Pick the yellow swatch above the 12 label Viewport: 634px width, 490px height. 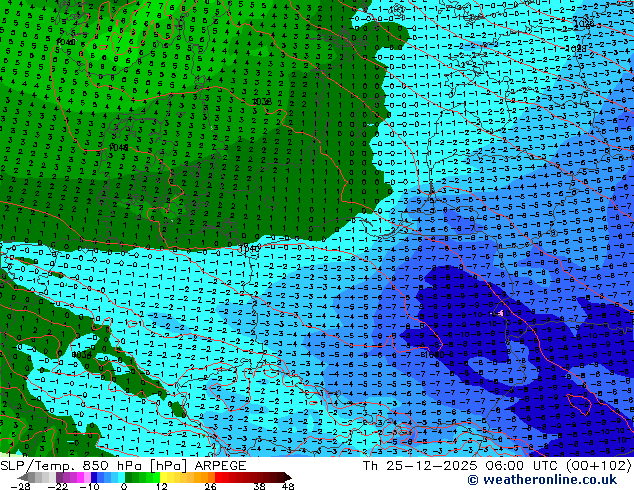(x=163, y=477)
